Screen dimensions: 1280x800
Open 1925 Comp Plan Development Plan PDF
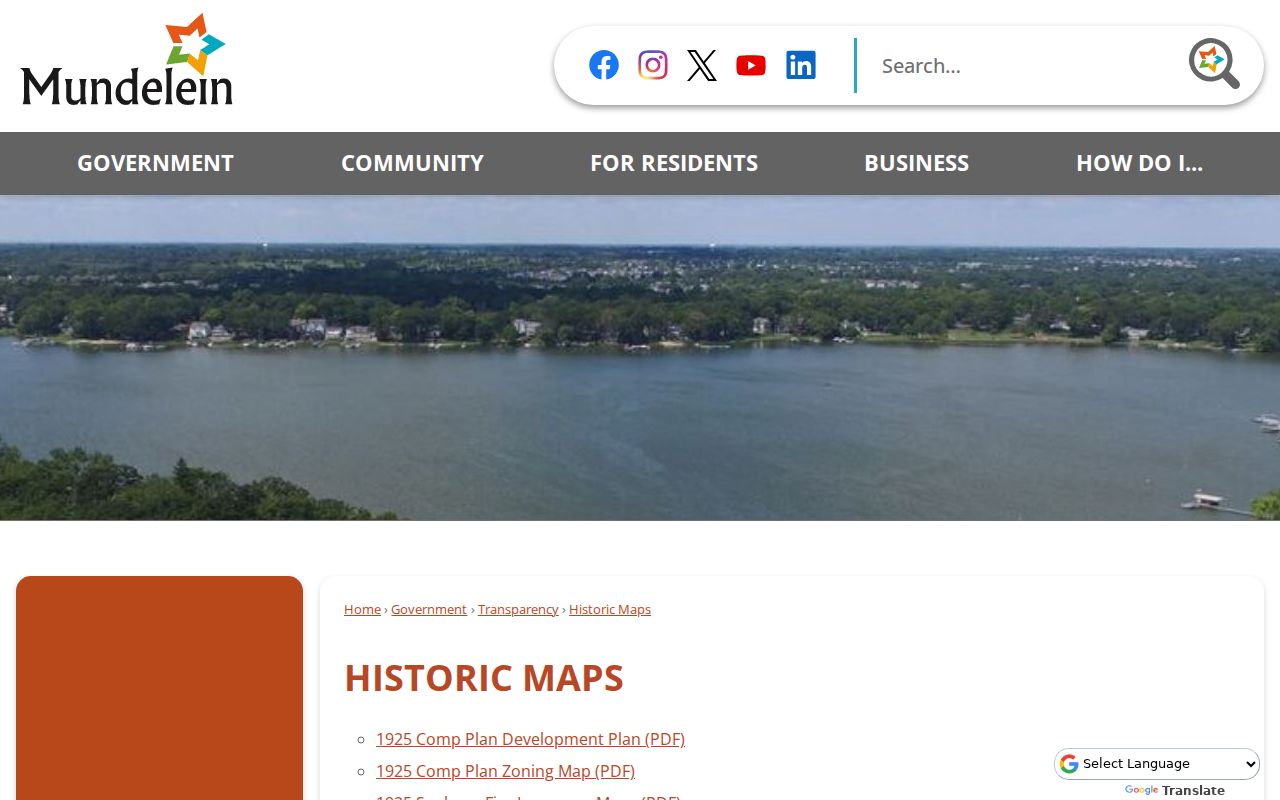530,739
